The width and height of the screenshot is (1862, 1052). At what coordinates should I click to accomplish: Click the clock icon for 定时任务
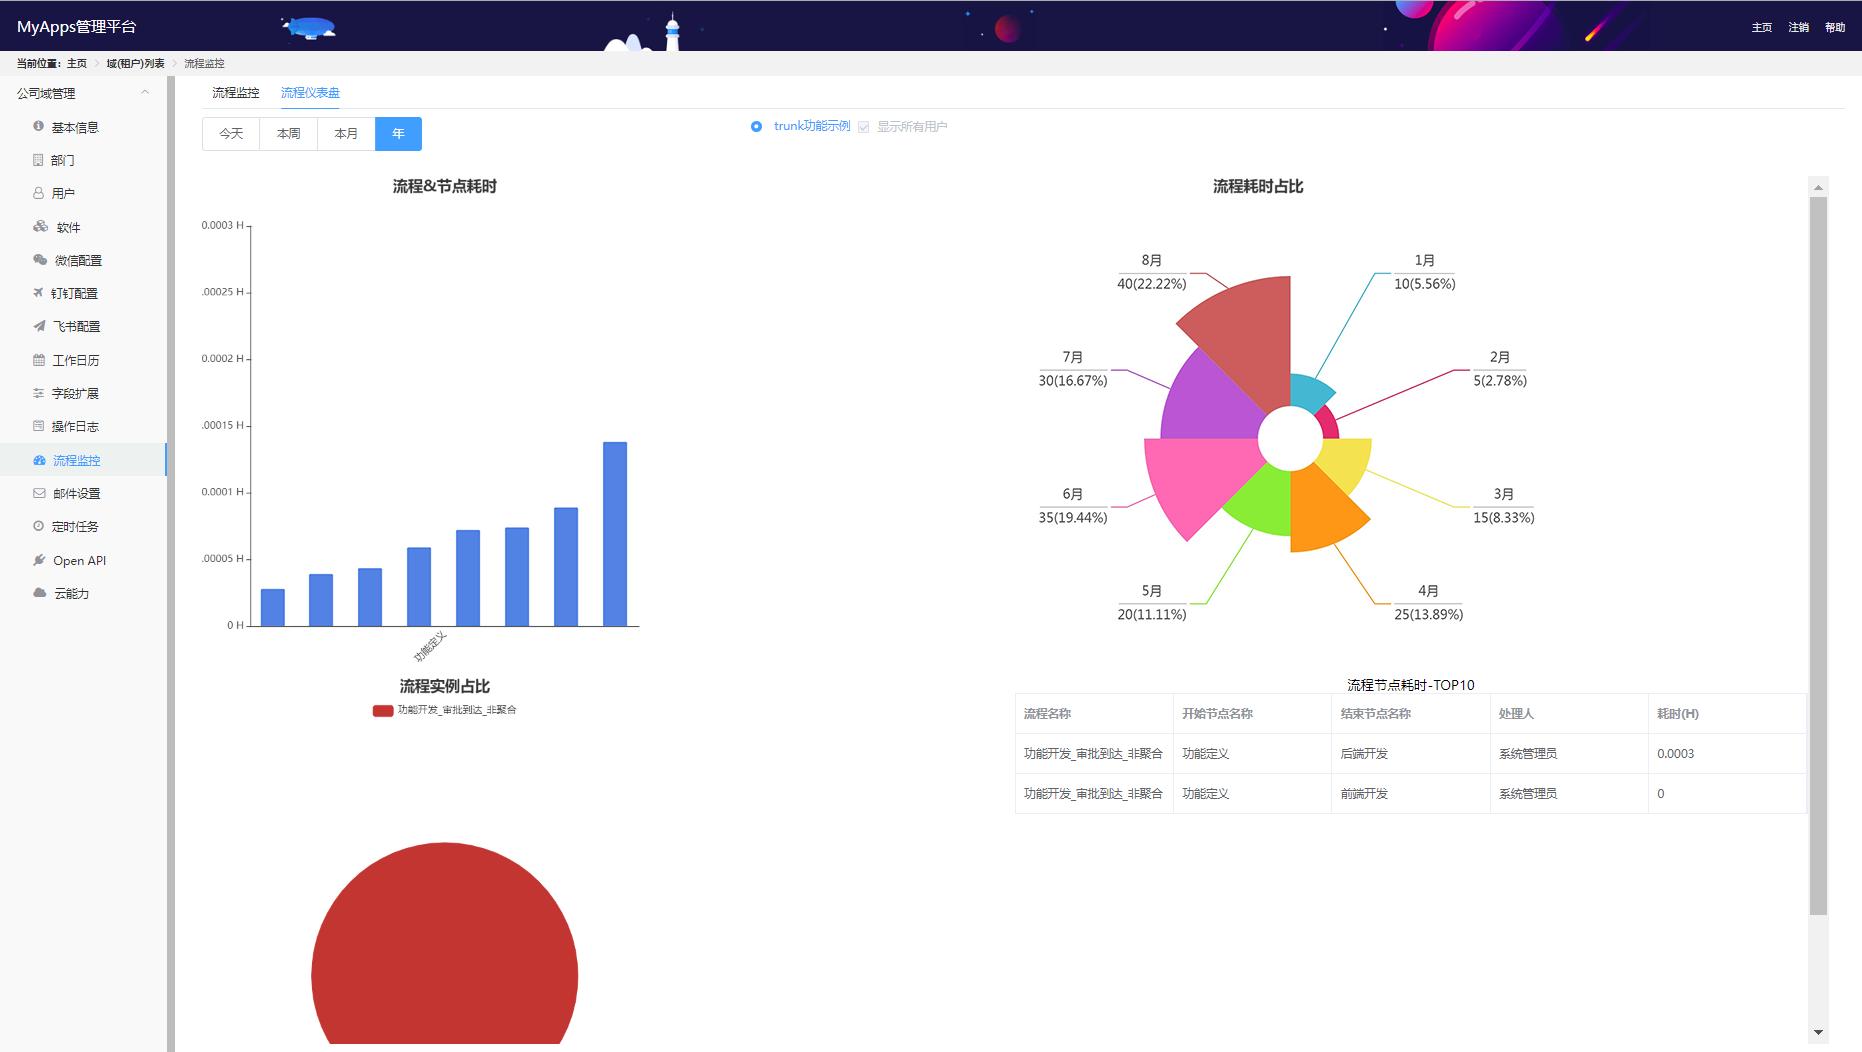pos(39,526)
